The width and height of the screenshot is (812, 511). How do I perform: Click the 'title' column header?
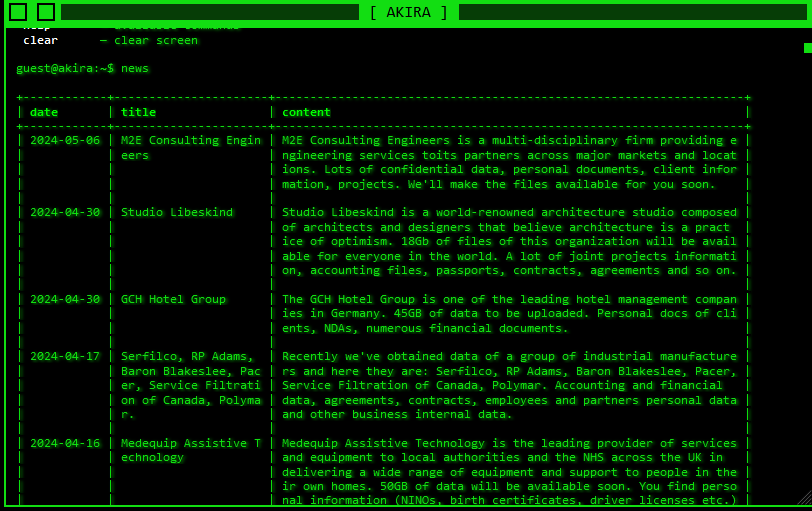pos(138,112)
